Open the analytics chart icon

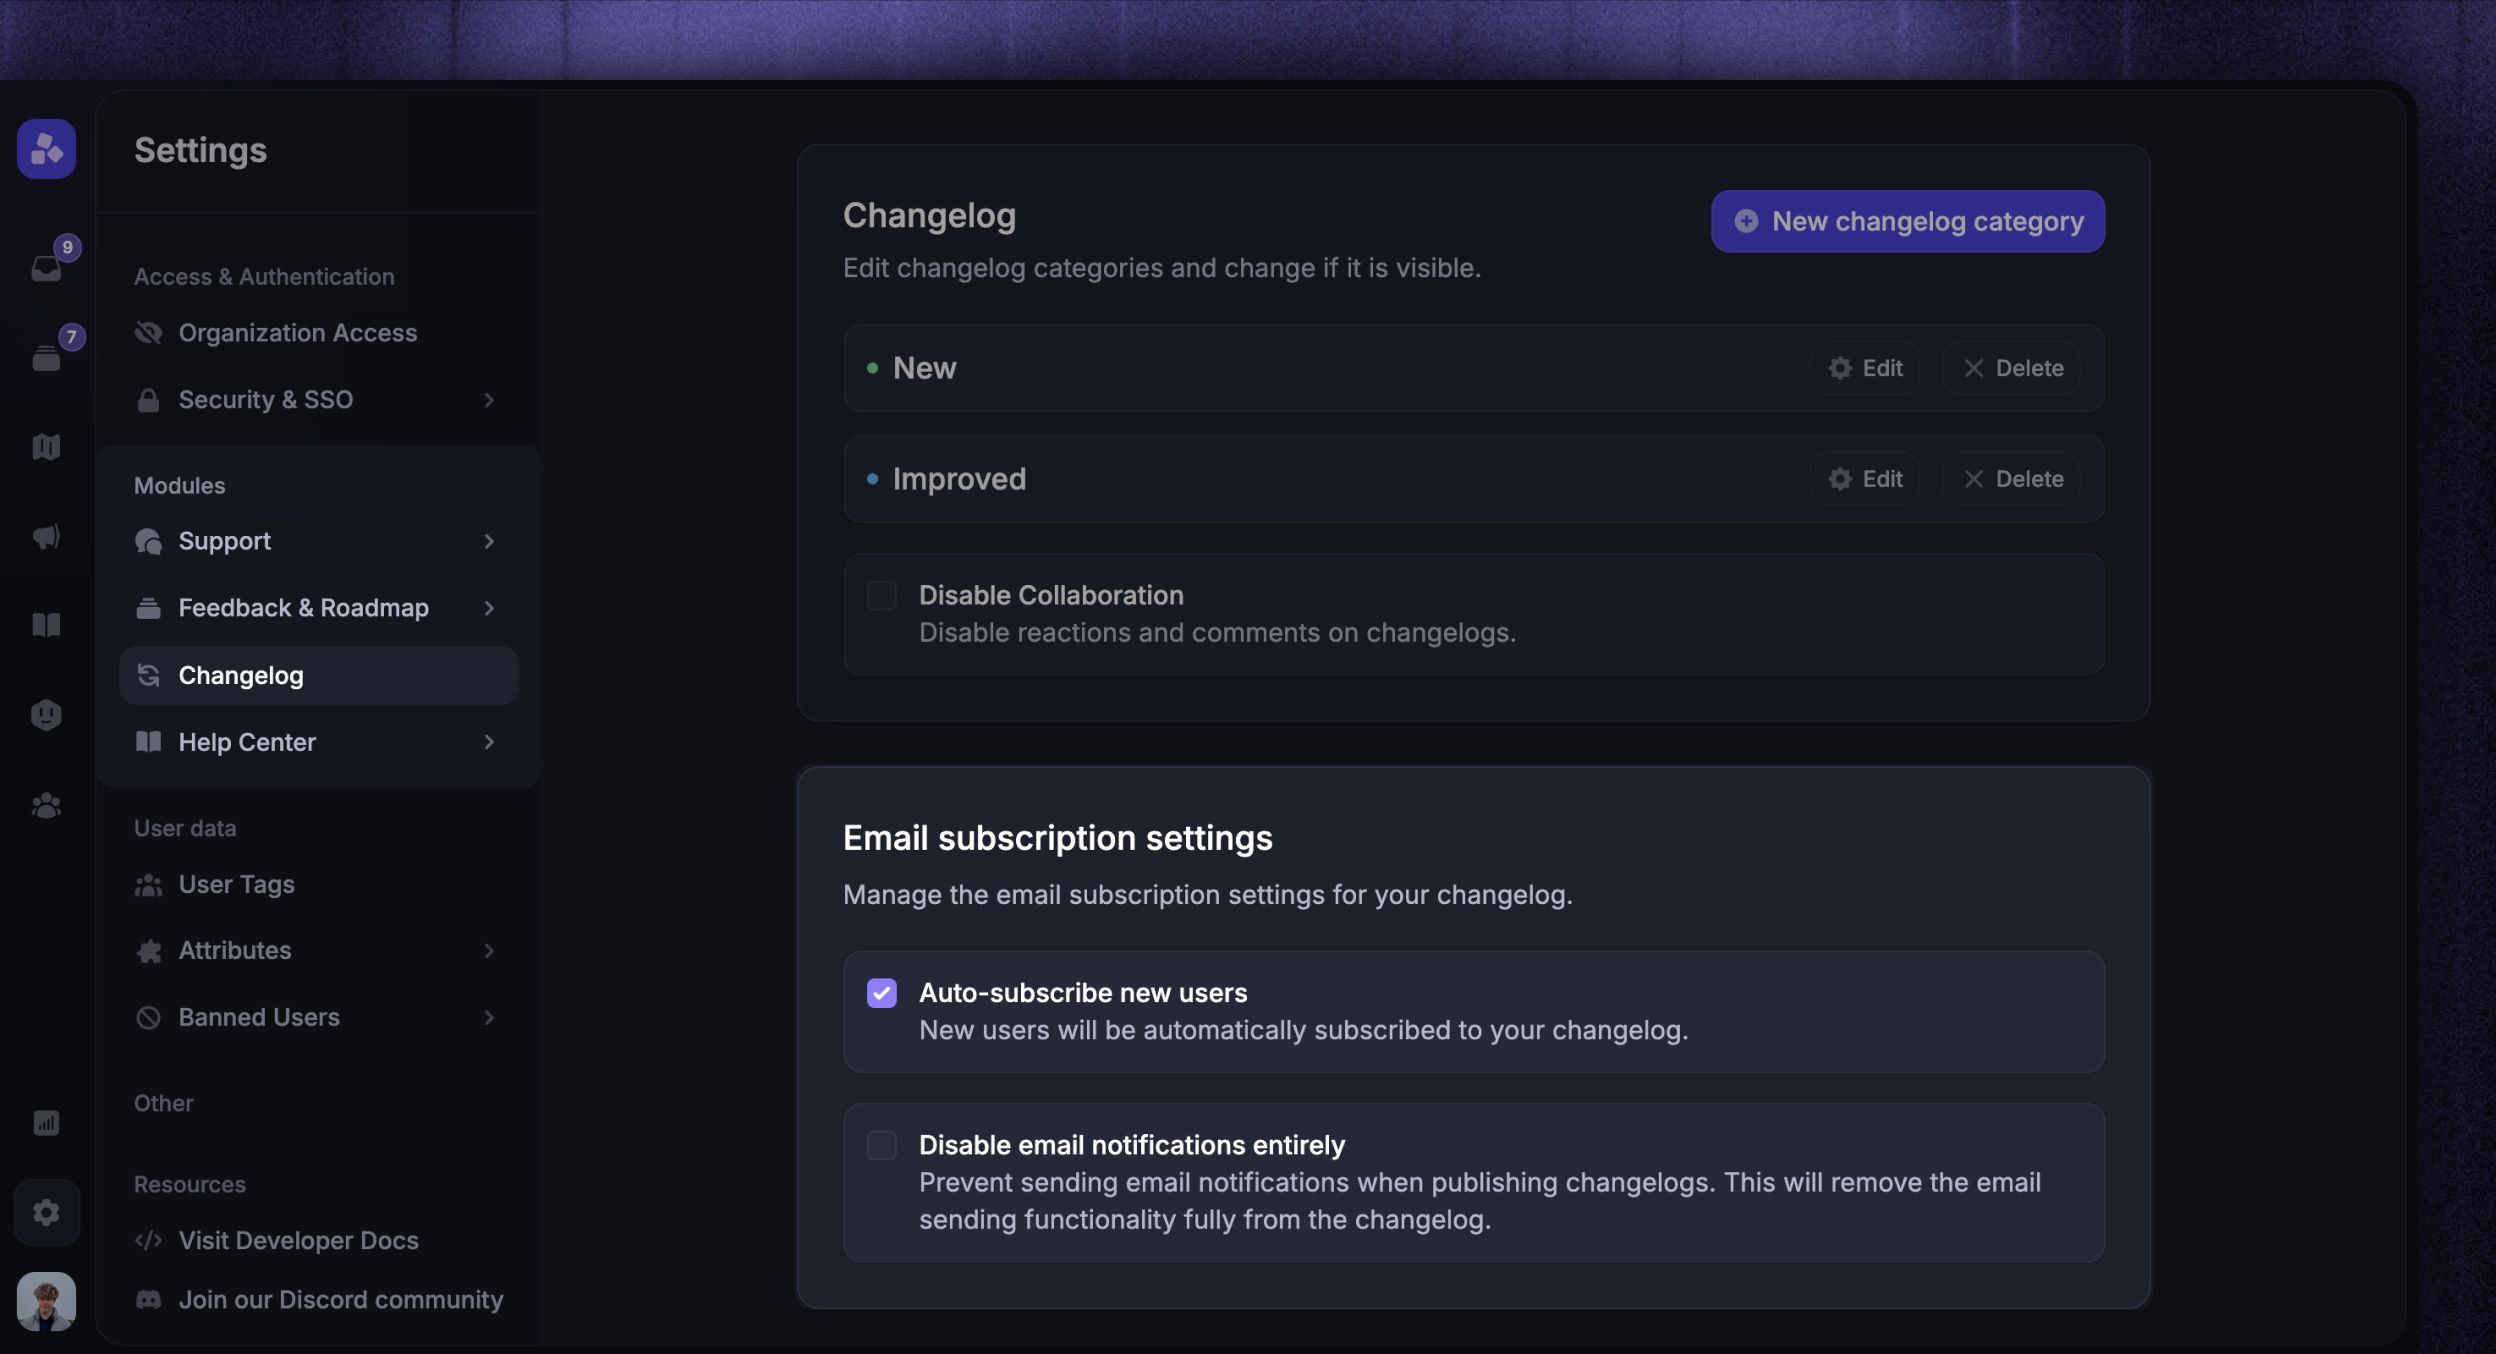pyautogui.click(x=46, y=1122)
